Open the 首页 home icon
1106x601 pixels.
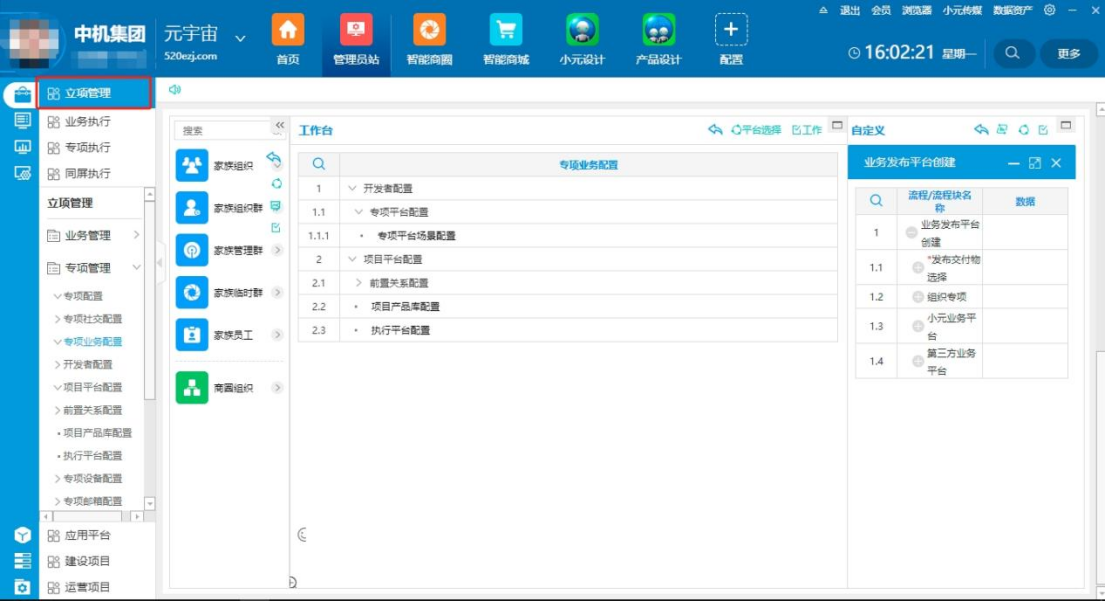288,30
